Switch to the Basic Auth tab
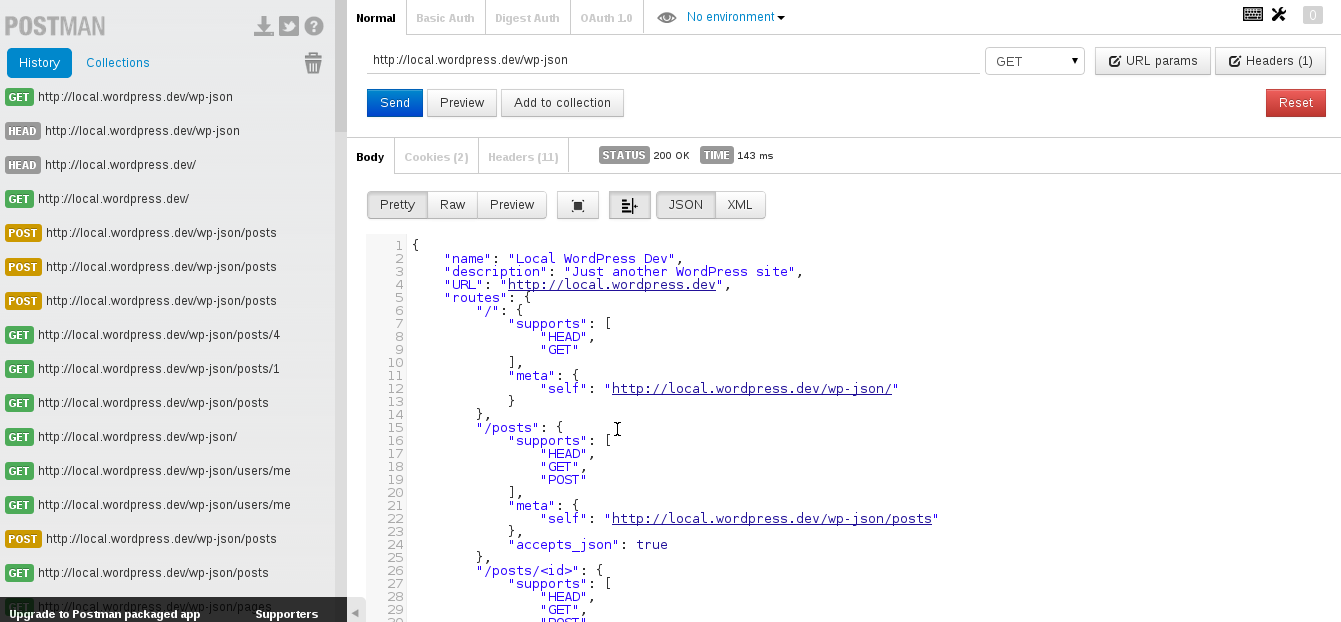 (x=445, y=17)
